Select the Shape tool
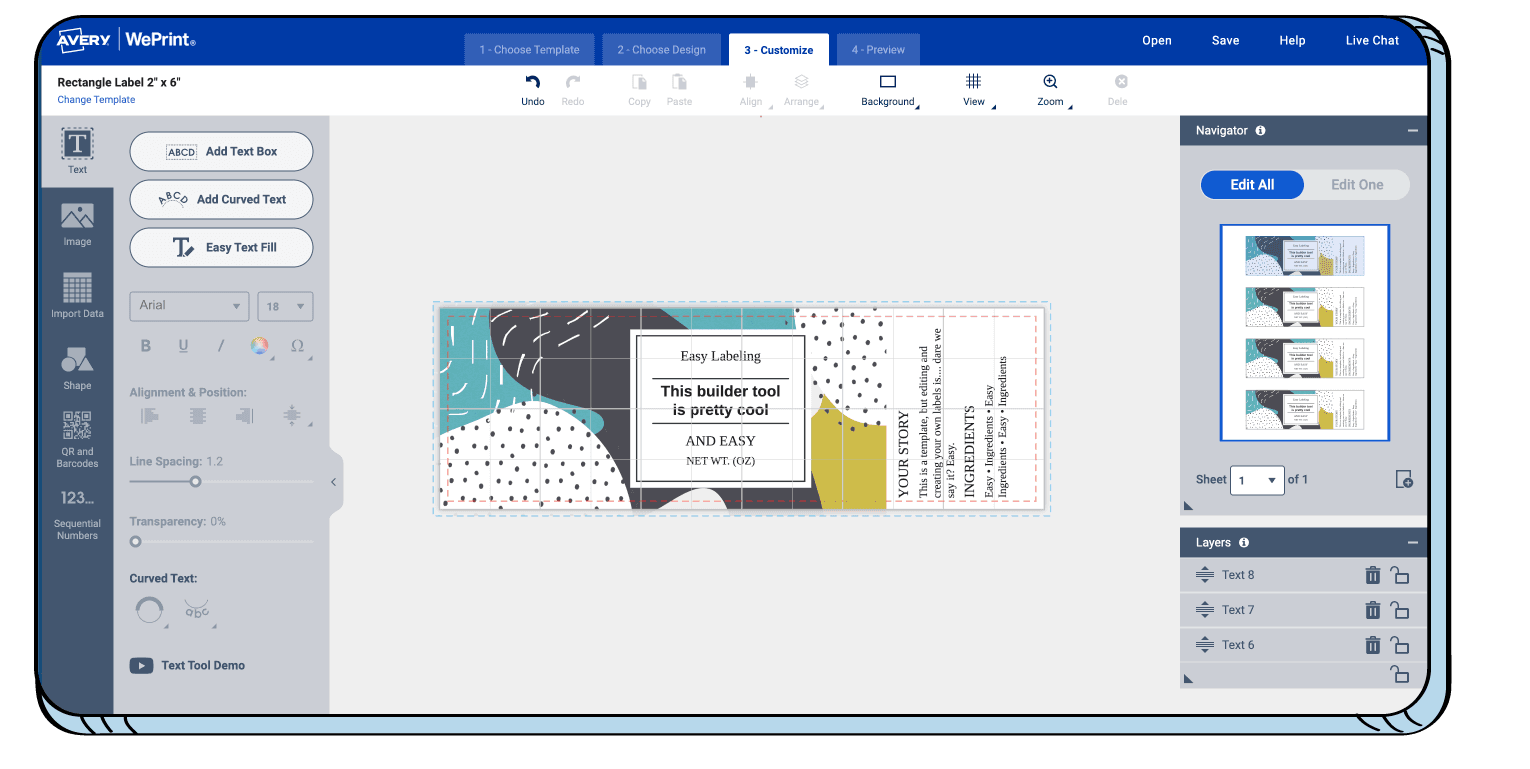 (x=77, y=368)
